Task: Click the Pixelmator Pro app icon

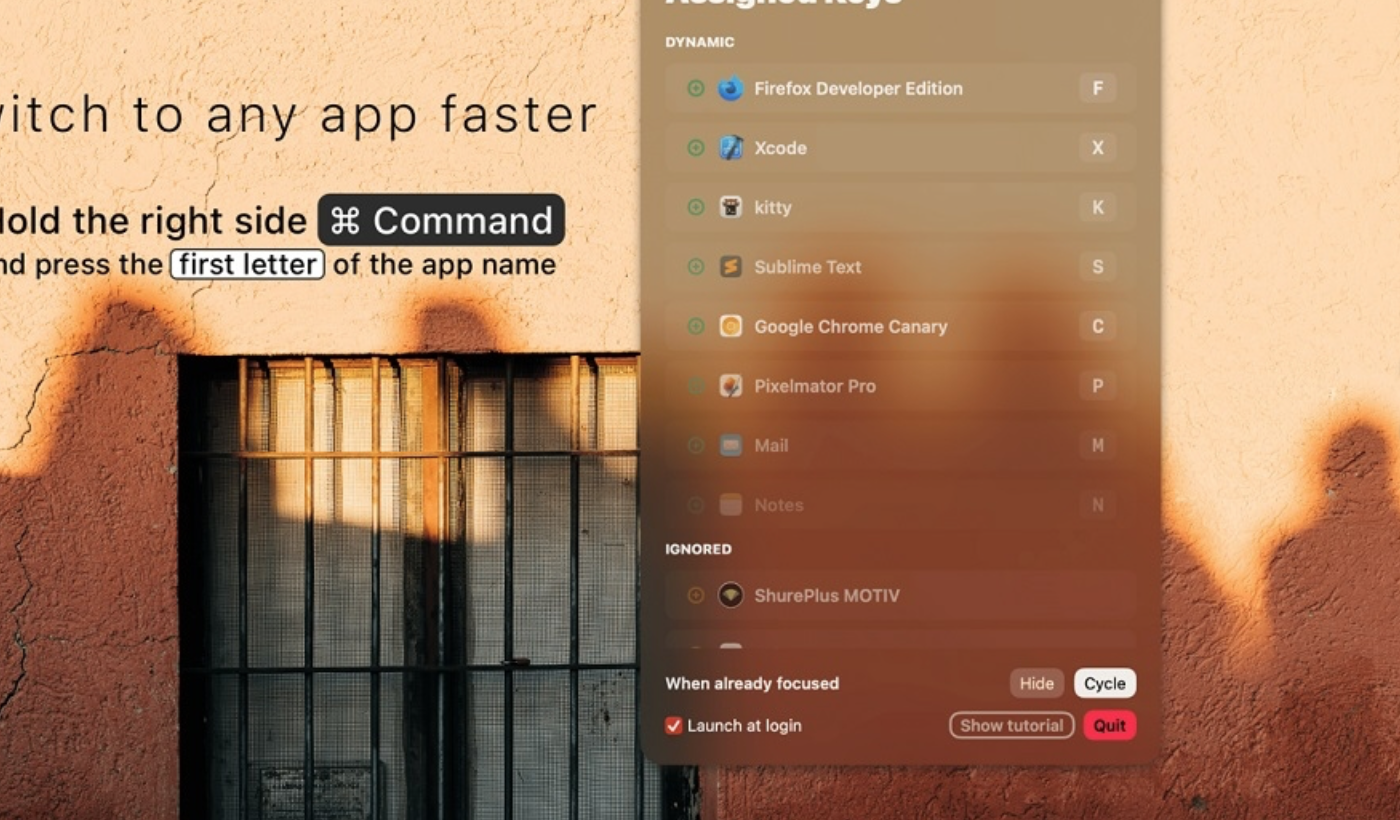Action: coord(731,386)
